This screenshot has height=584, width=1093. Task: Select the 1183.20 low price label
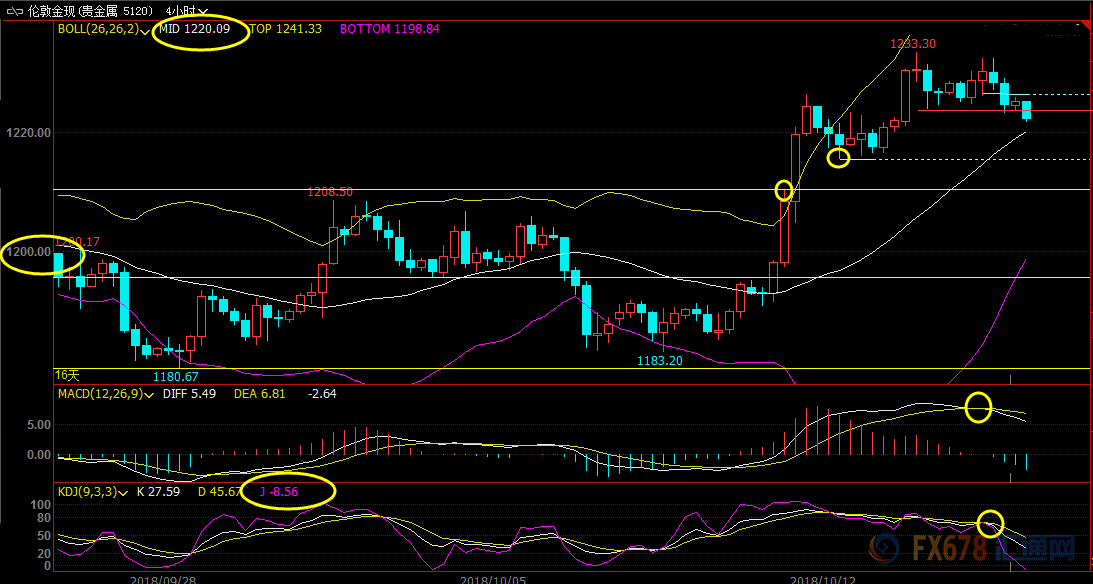pos(660,360)
